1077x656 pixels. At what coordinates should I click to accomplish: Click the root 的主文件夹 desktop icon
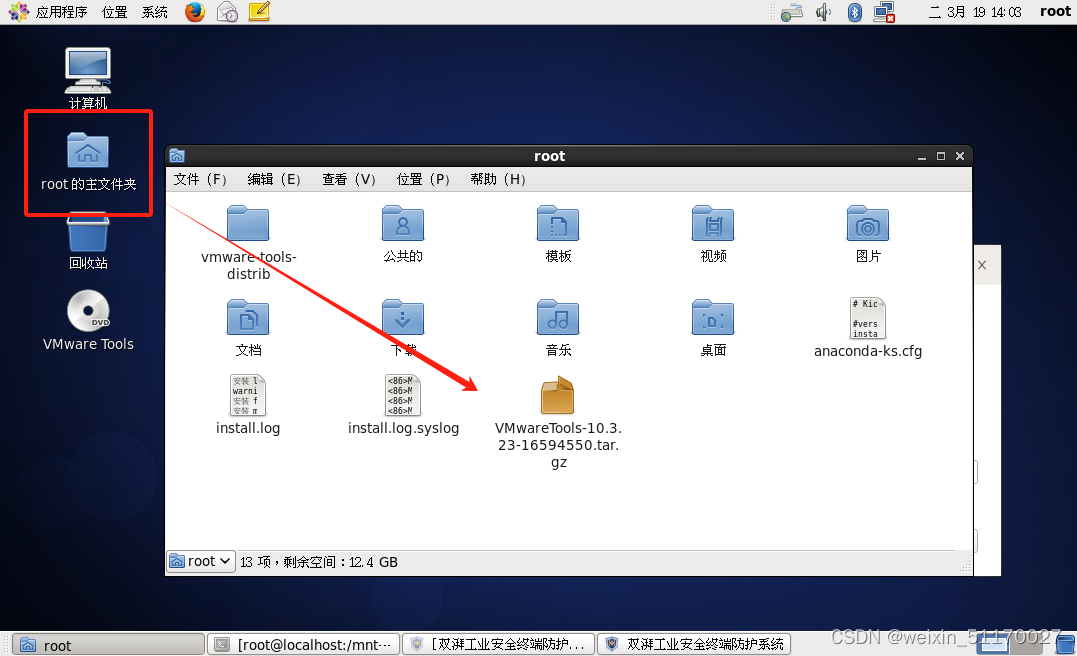[x=88, y=151]
